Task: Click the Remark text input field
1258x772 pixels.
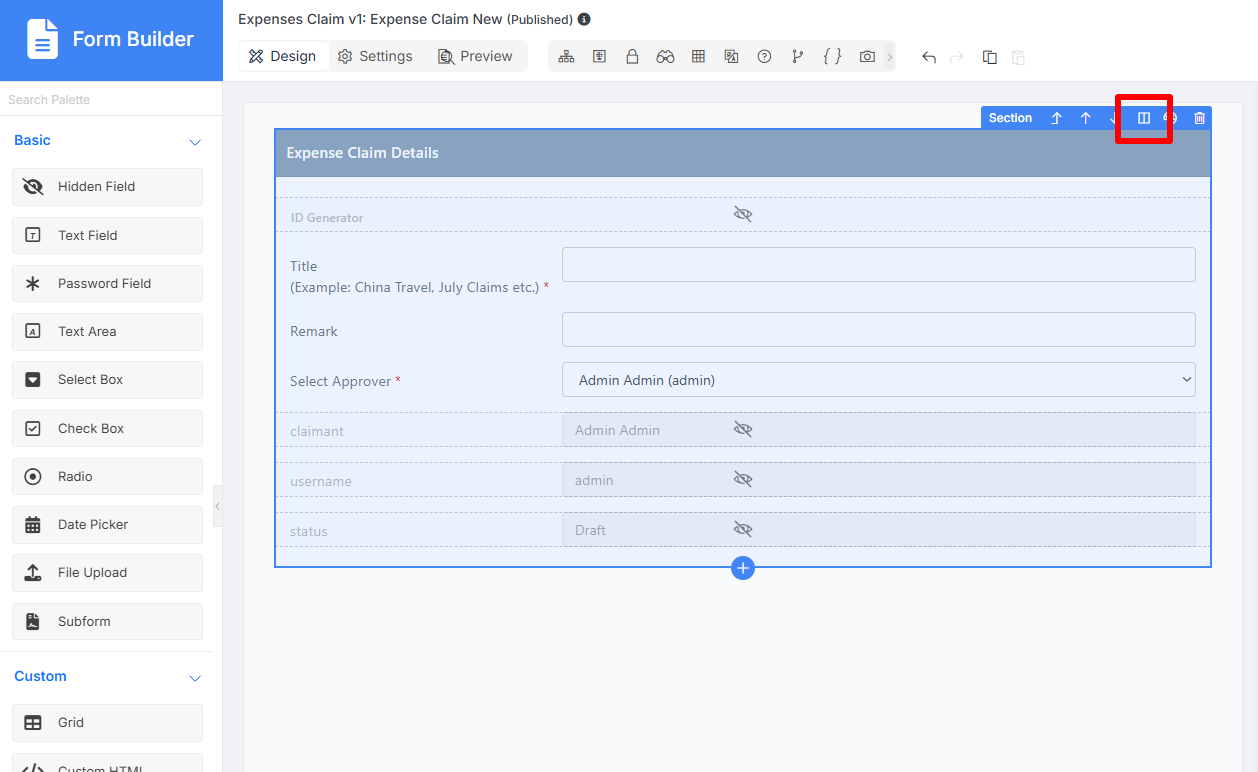Action: (x=879, y=330)
